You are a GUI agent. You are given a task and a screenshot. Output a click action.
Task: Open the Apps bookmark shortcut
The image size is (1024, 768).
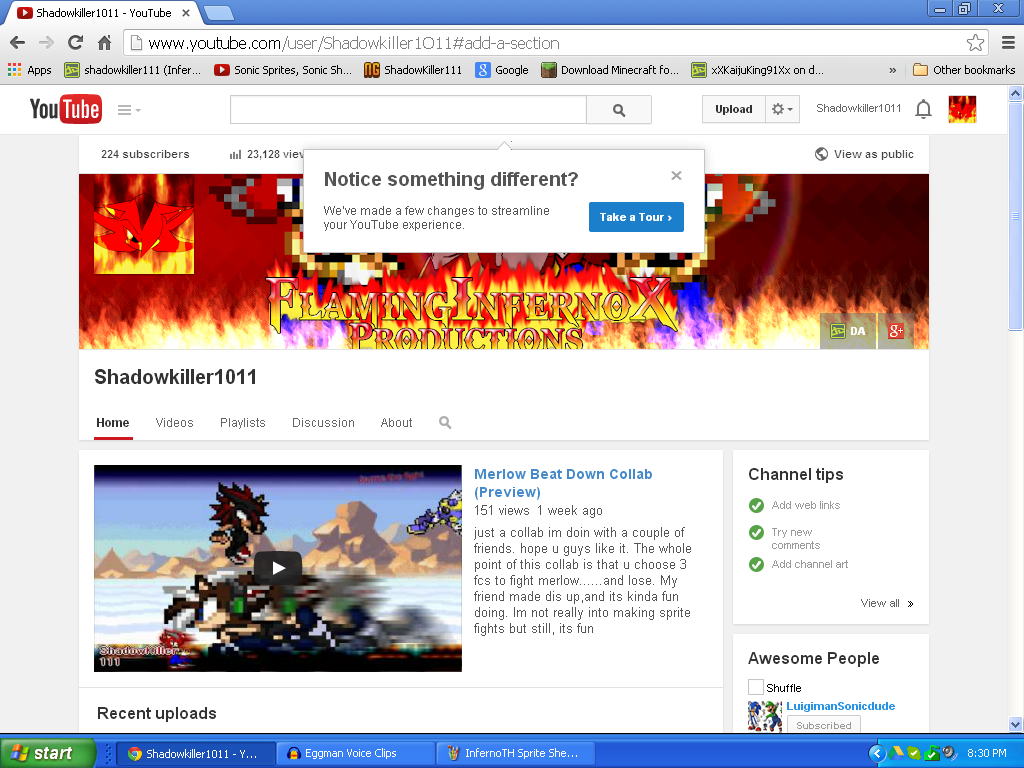pyautogui.click(x=29, y=70)
